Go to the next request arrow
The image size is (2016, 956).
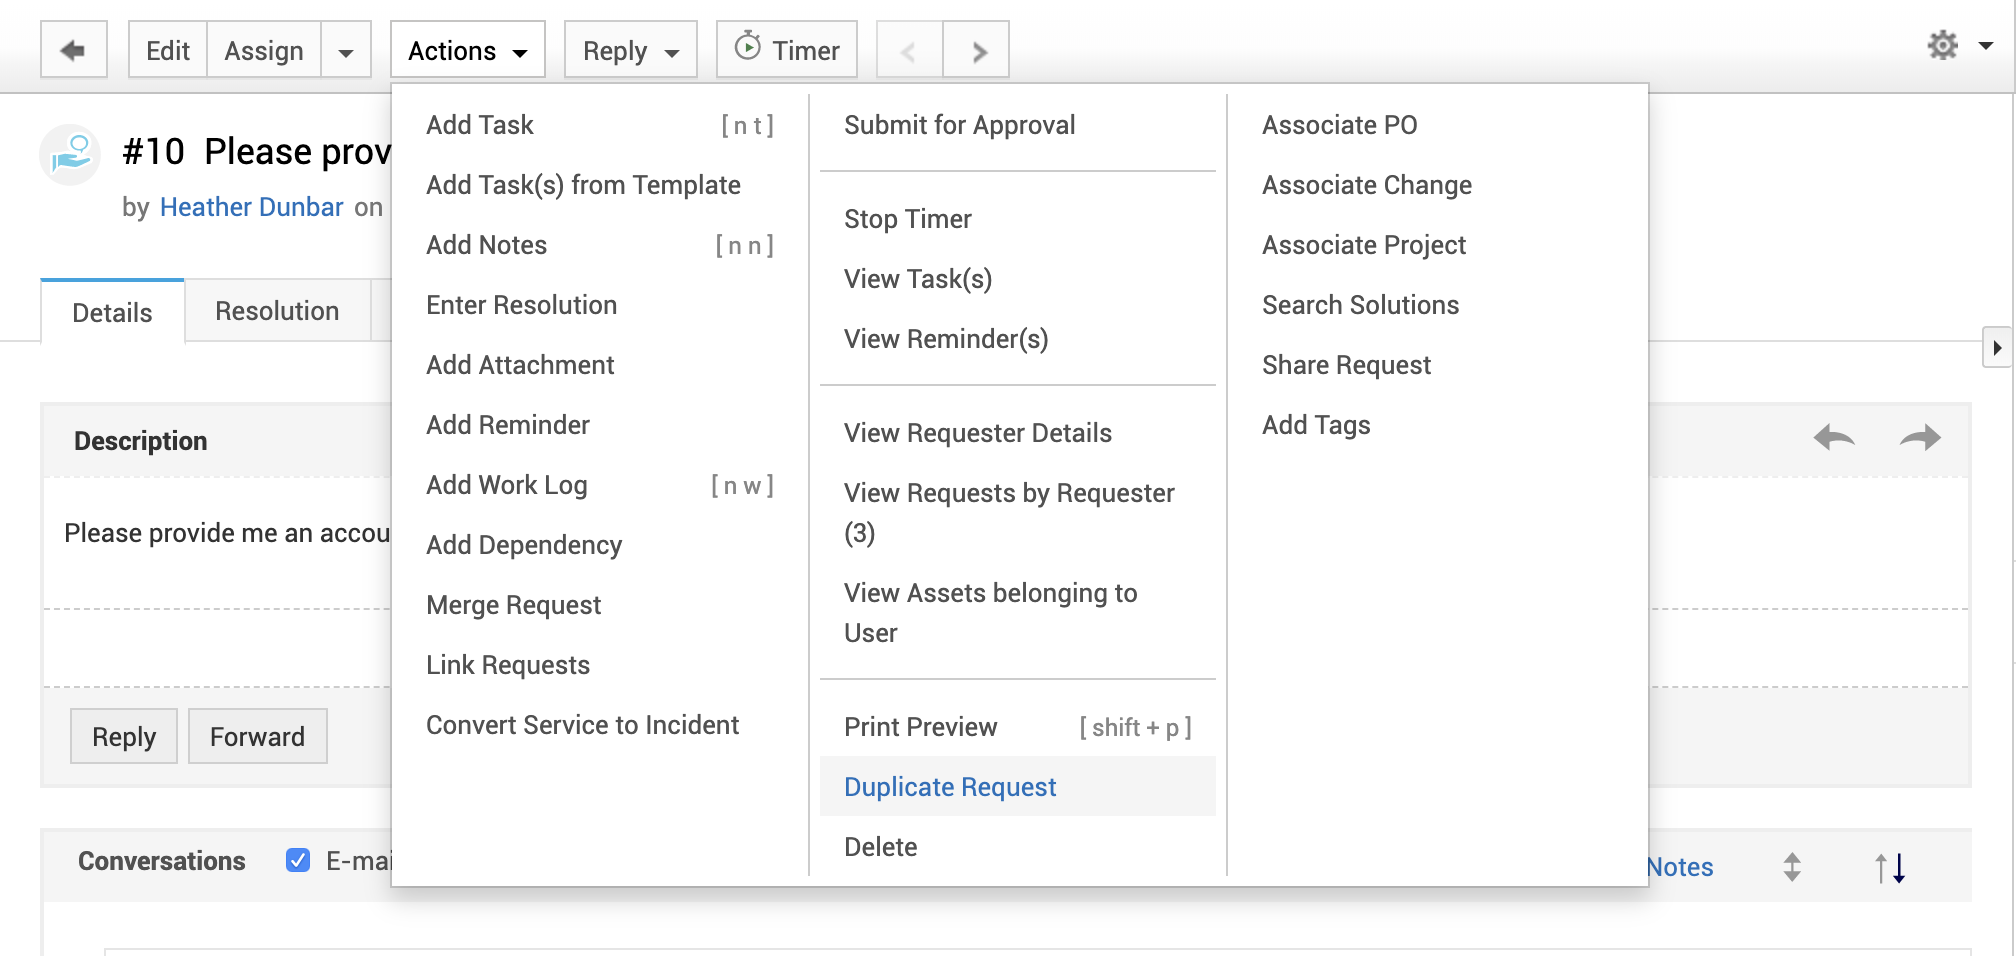(x=977, y=51)
